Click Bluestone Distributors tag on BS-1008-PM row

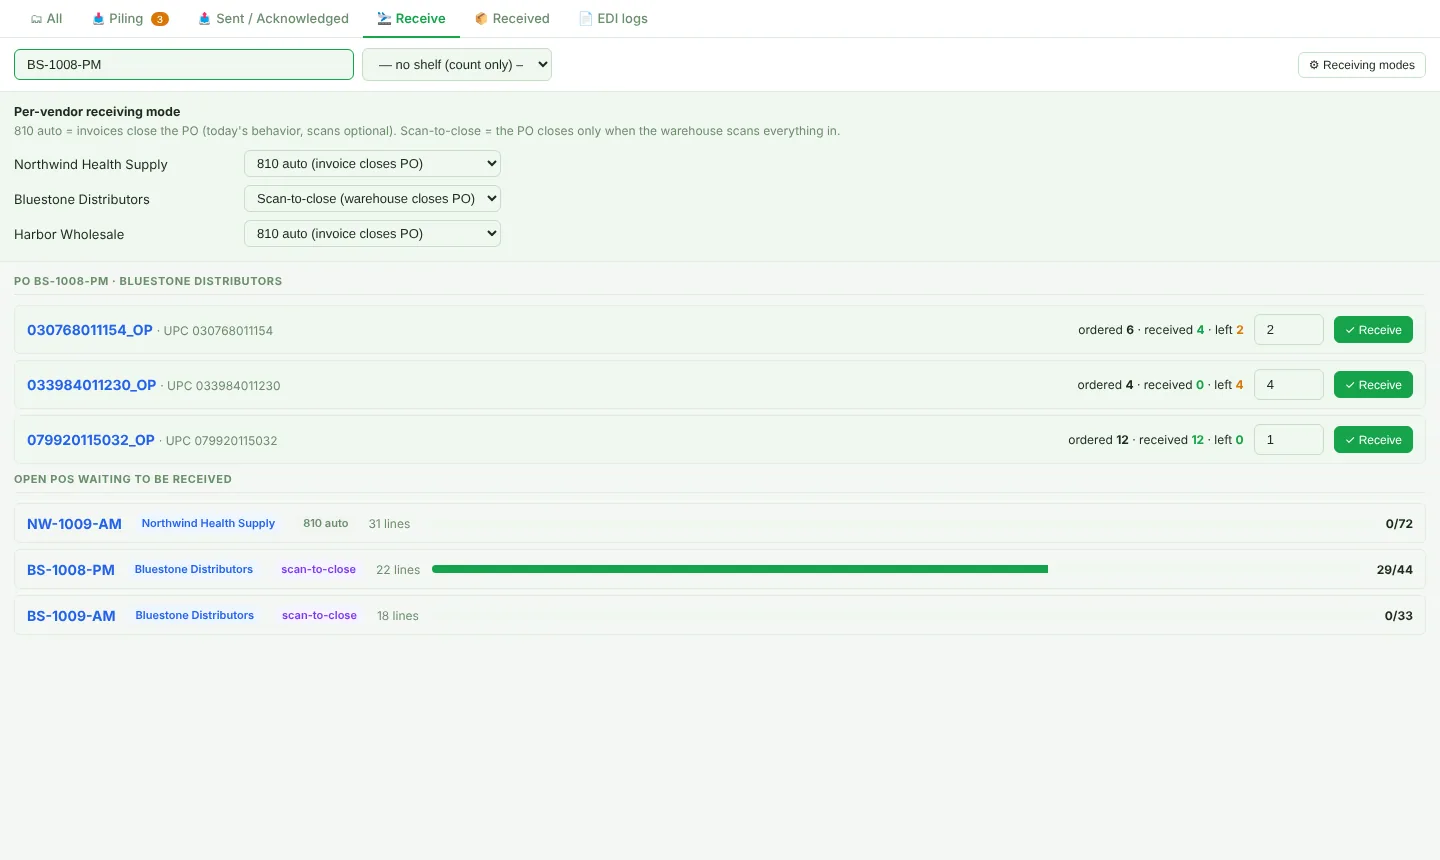194,569
